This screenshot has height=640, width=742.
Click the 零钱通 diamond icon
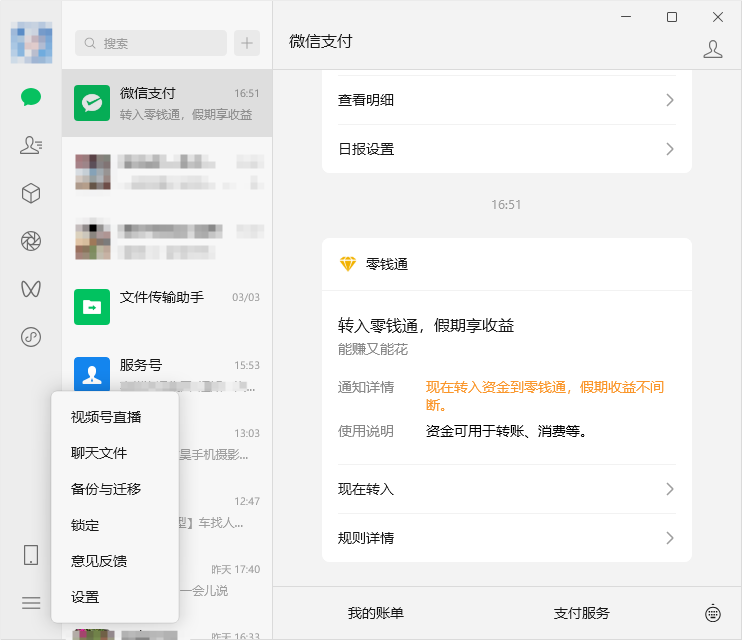(347, 264)
